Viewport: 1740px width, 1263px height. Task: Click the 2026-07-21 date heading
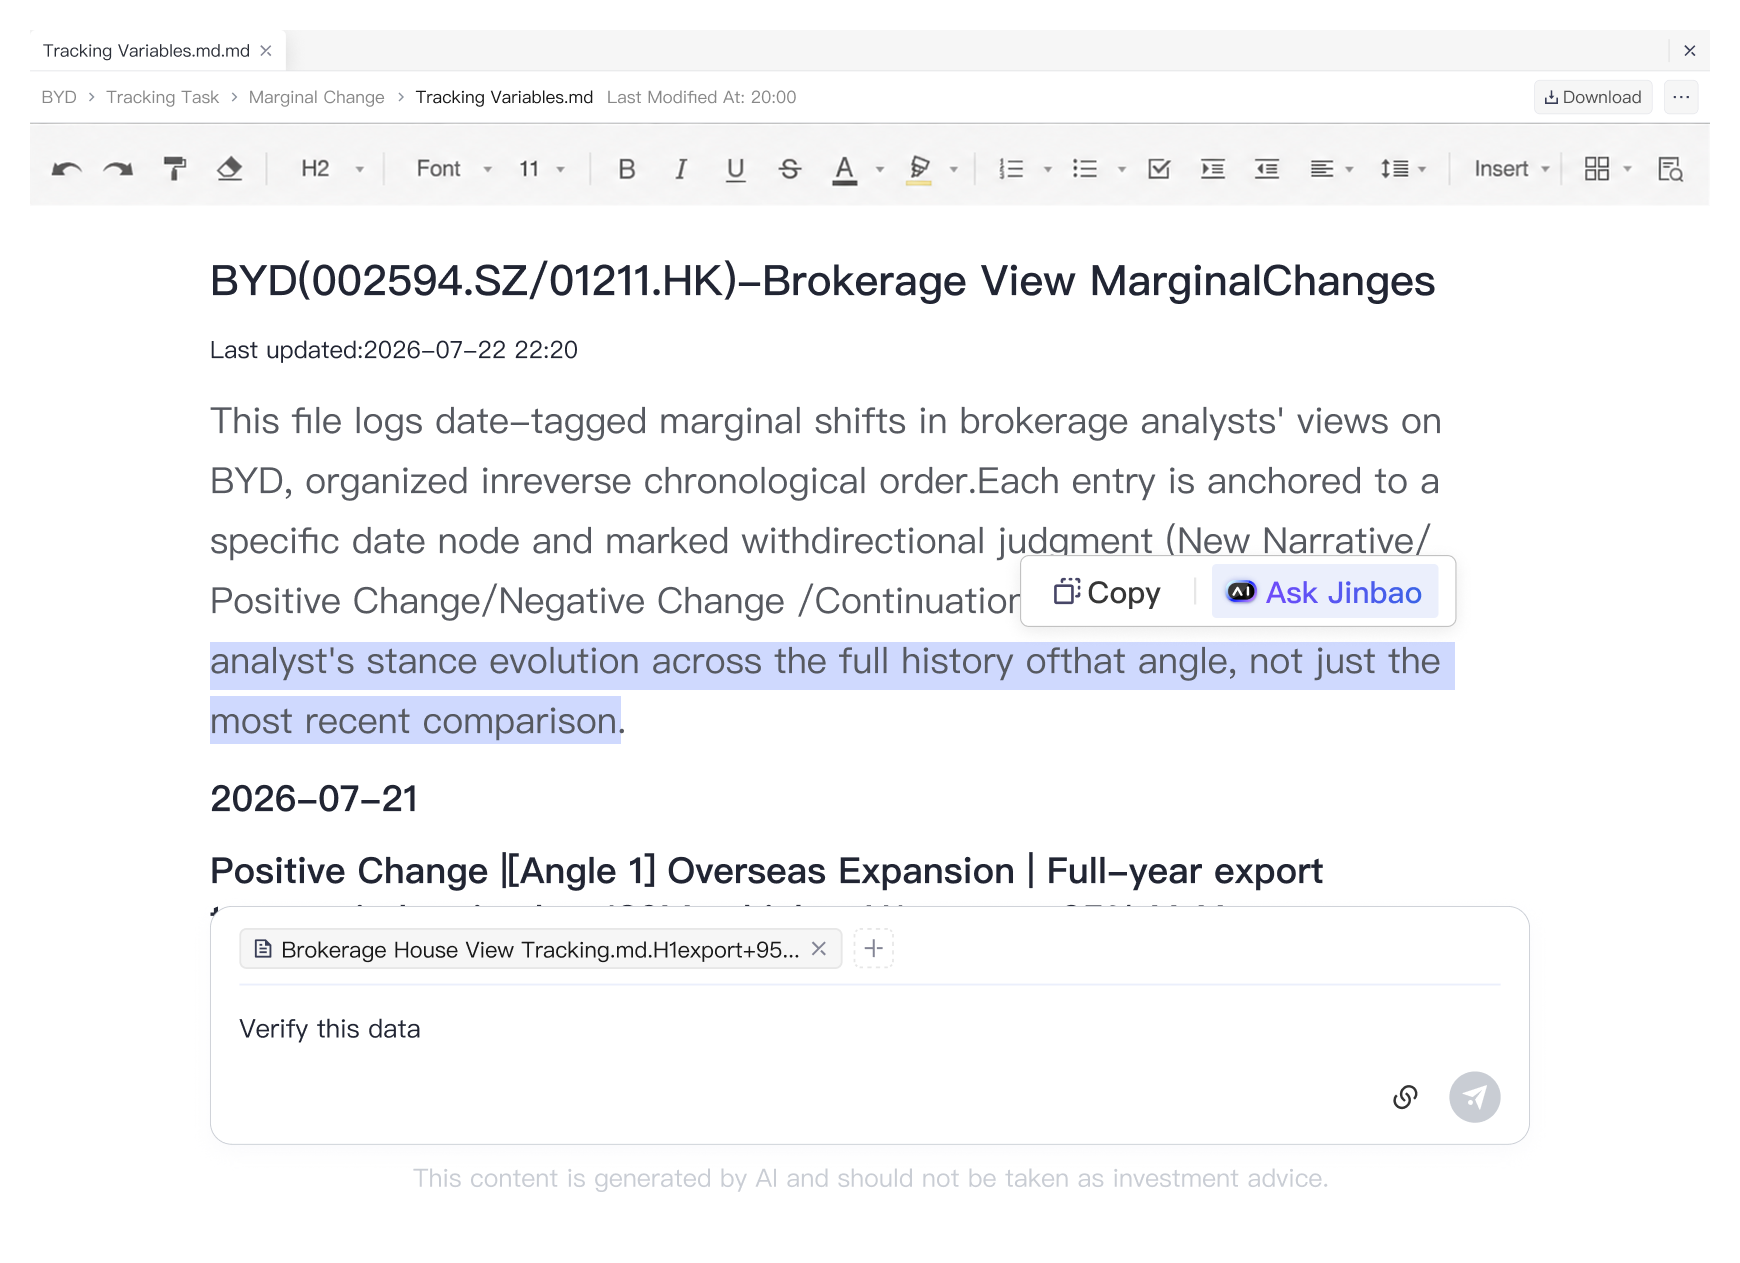tap(314, 799)
